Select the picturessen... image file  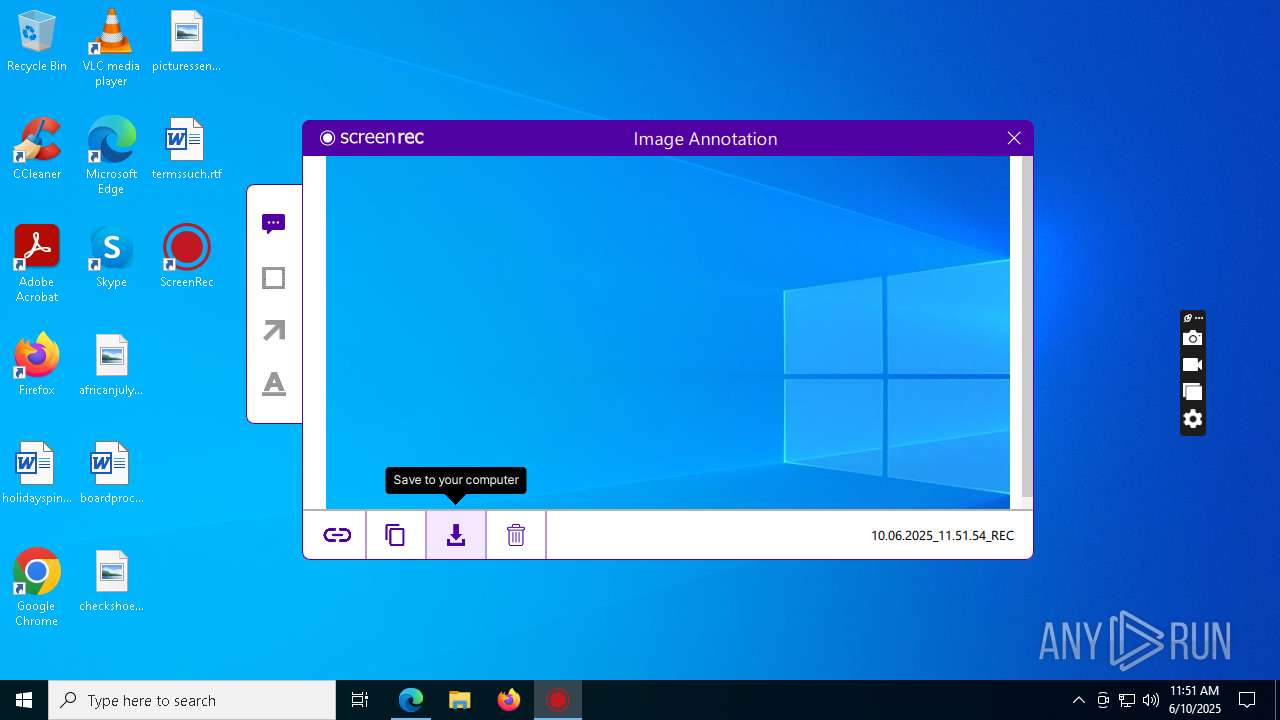click(186, 41)
